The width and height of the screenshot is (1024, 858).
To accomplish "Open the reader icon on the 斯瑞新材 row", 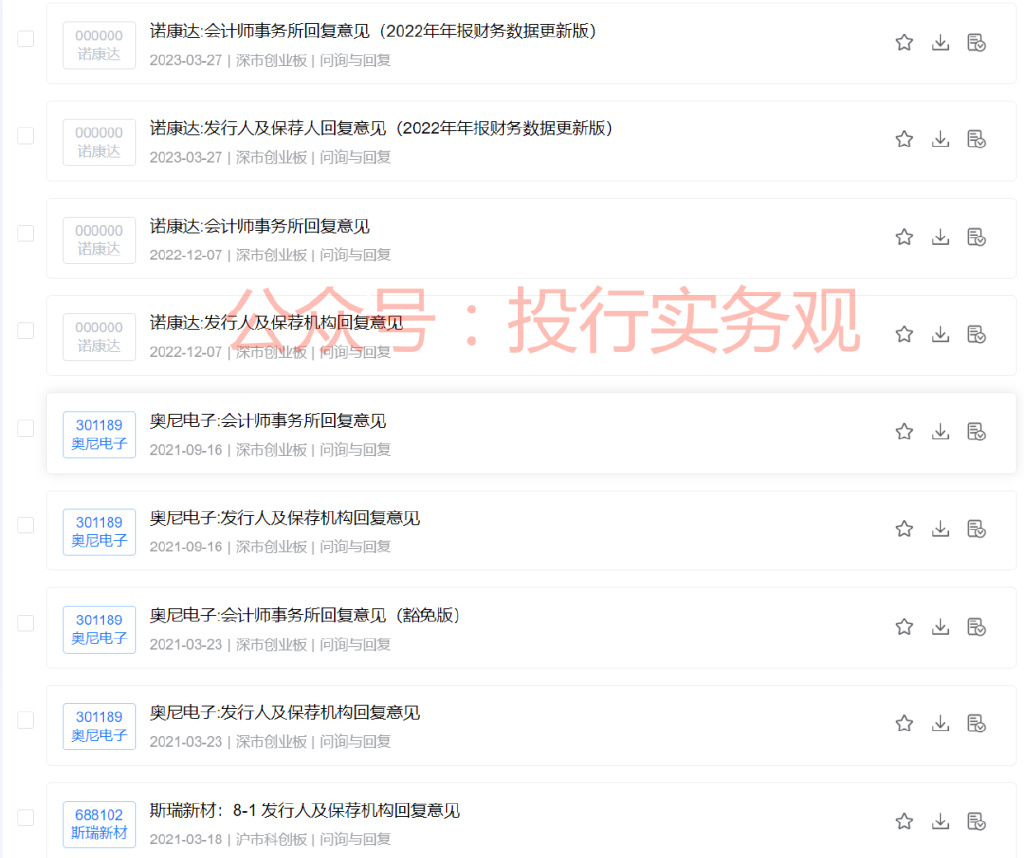I will tap(976, 820).
